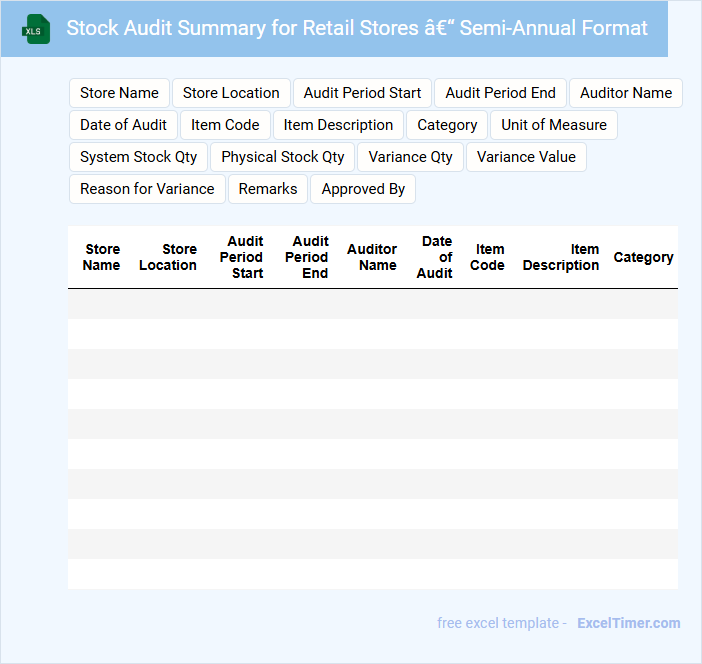The height and width of the screenshot is (664, 702).
Task: Select the Auditor Name tag
Action: tap(625, 93)
